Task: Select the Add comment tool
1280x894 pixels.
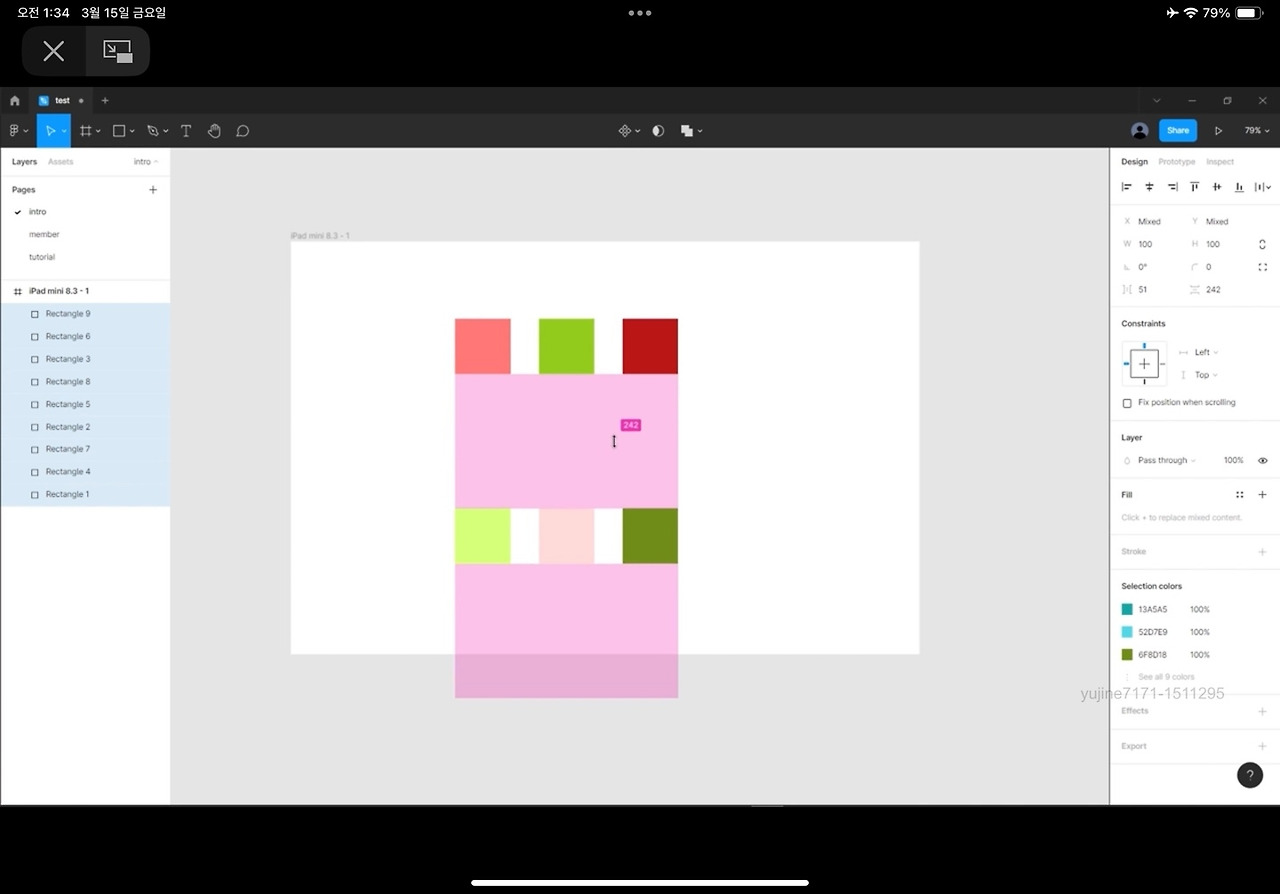Action: click(242, 131)
